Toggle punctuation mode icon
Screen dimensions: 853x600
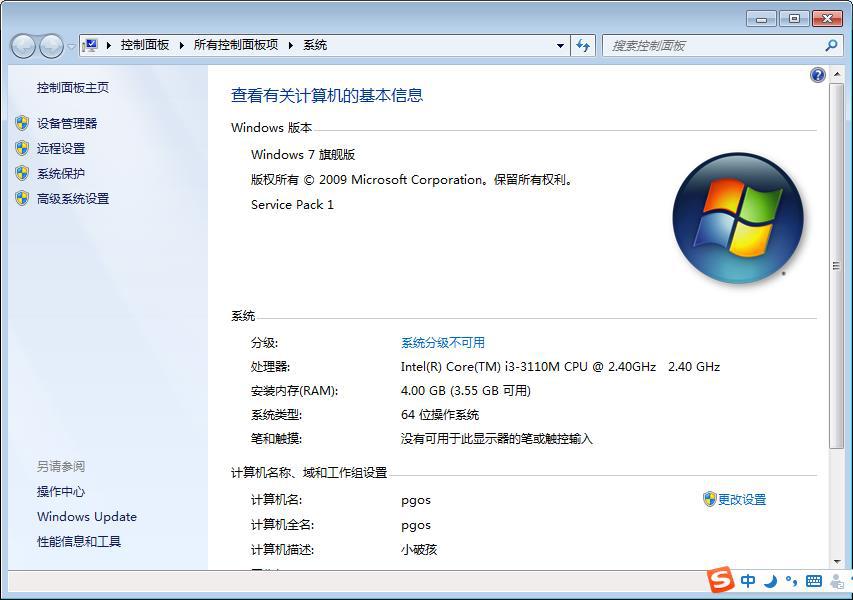792,582
